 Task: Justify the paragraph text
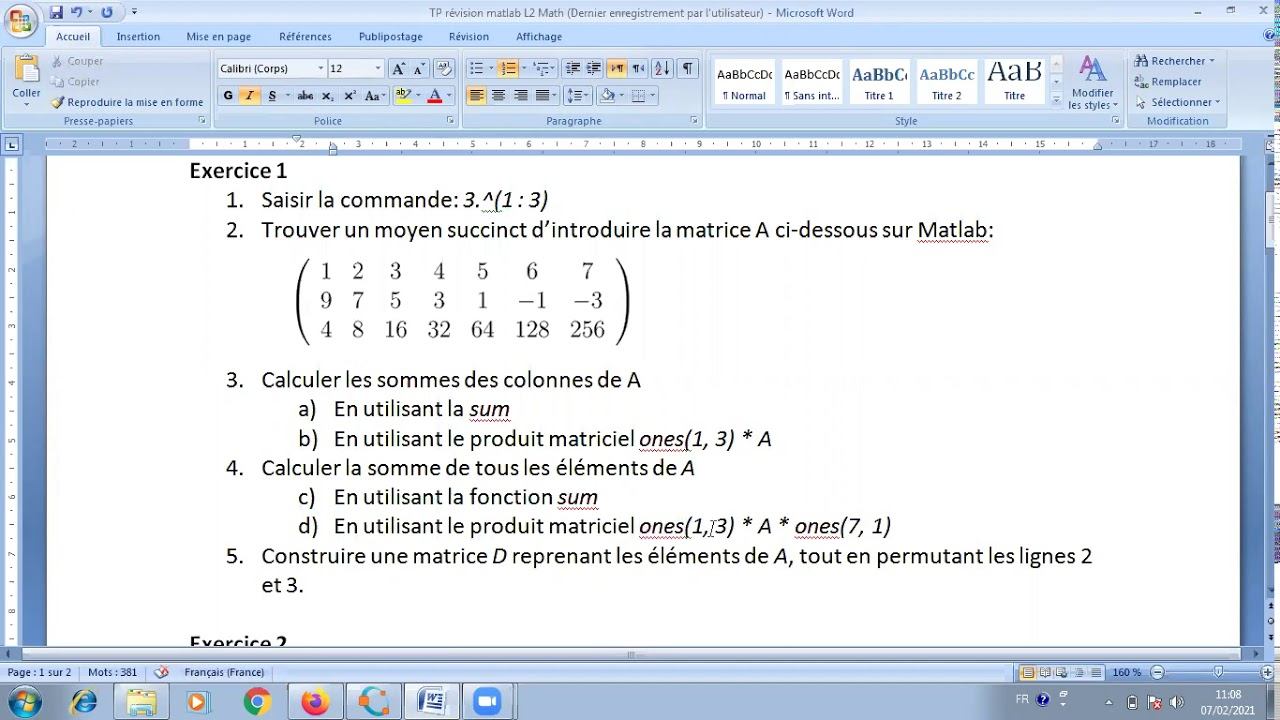tap(542, 95)
